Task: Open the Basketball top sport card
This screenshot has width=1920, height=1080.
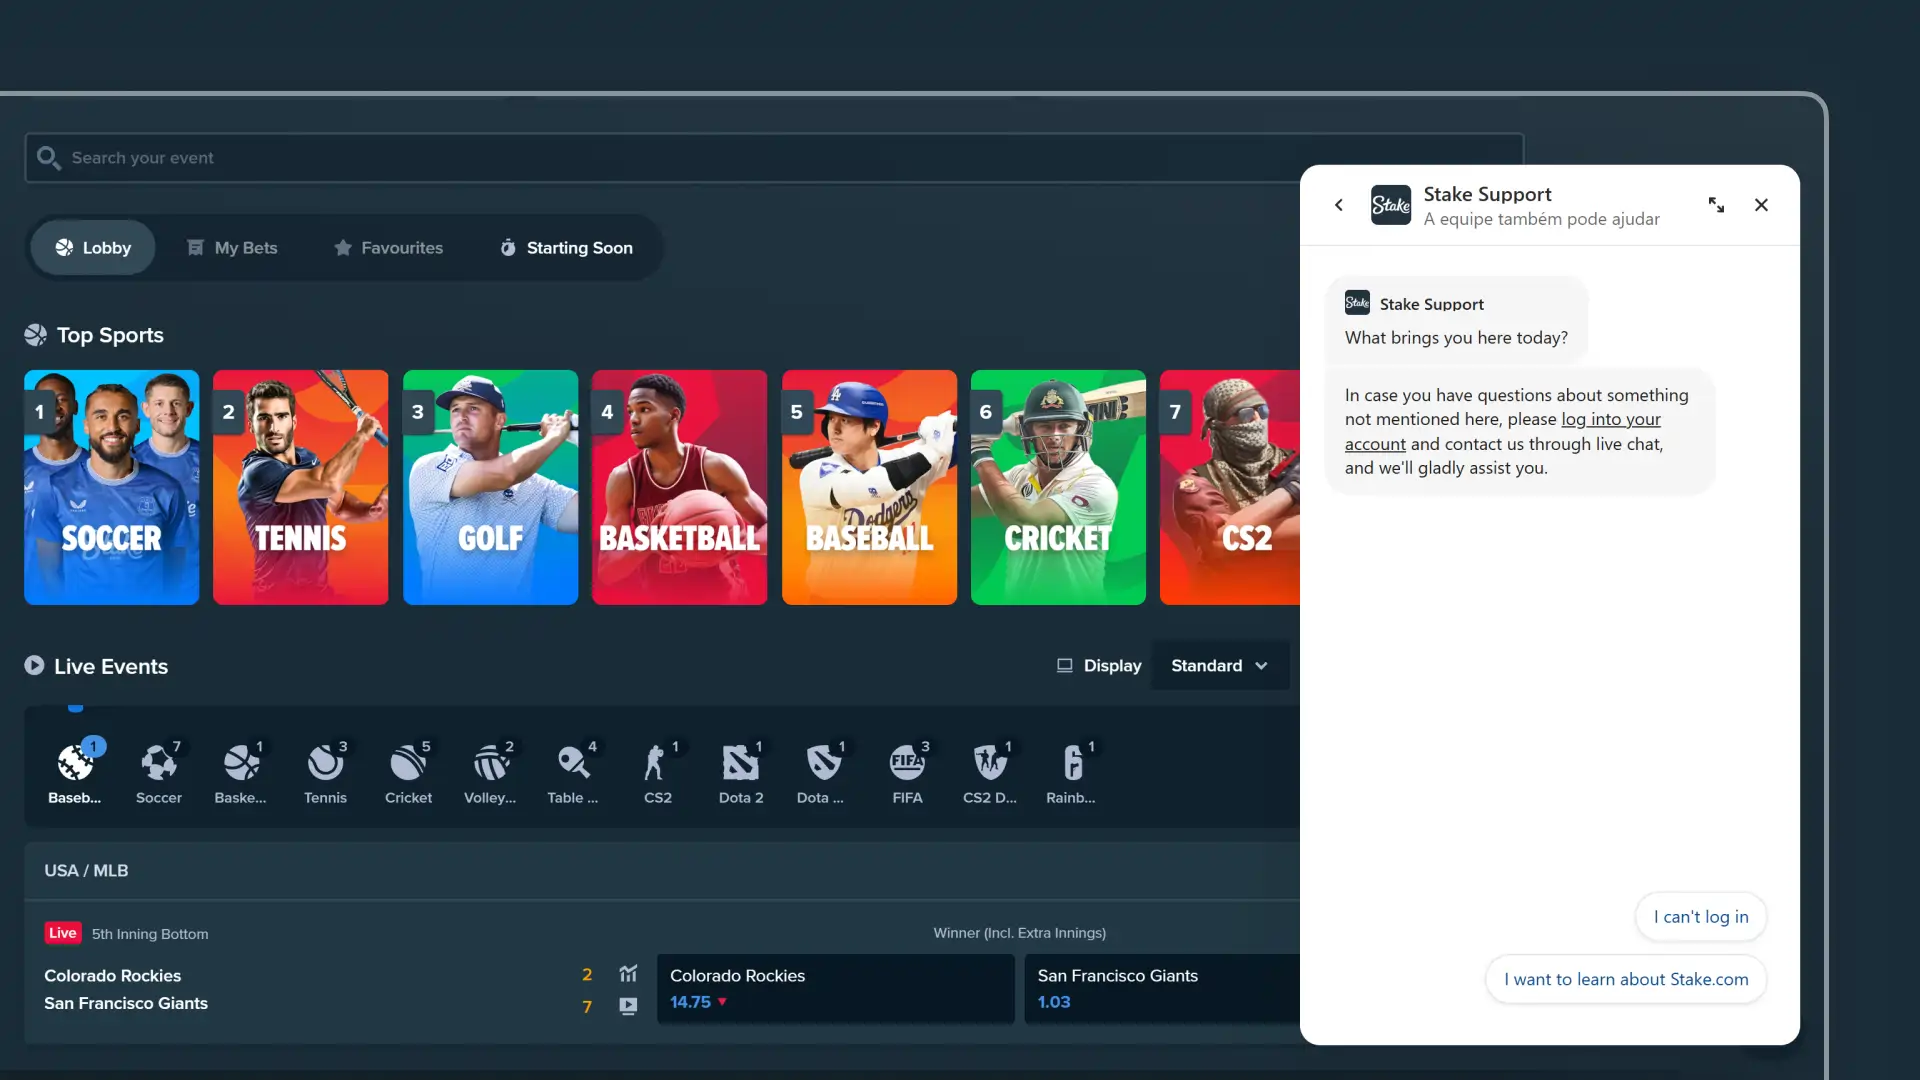Action: (x=679, y=487)
